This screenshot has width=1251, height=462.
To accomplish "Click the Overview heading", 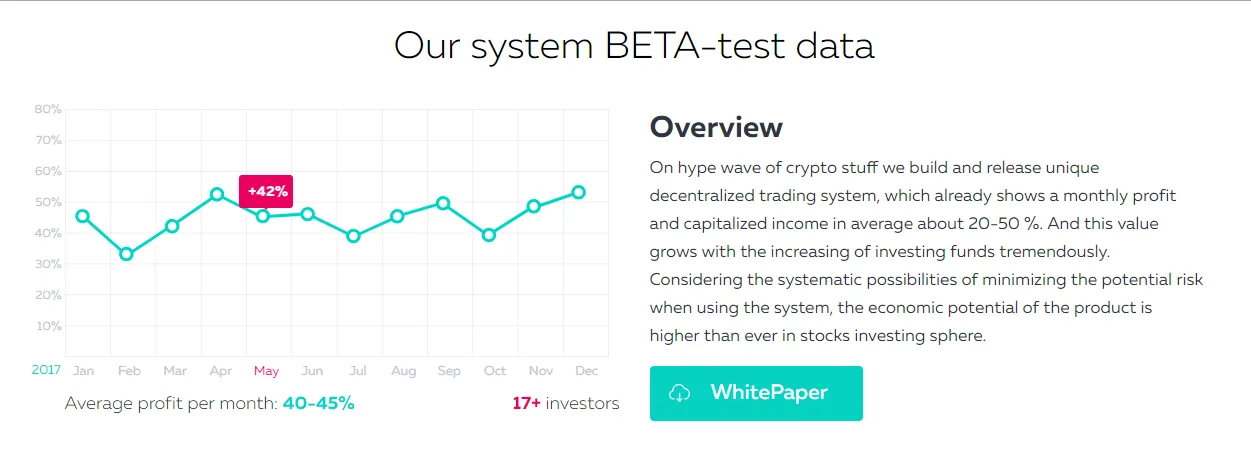I will [x=716, y=127].
